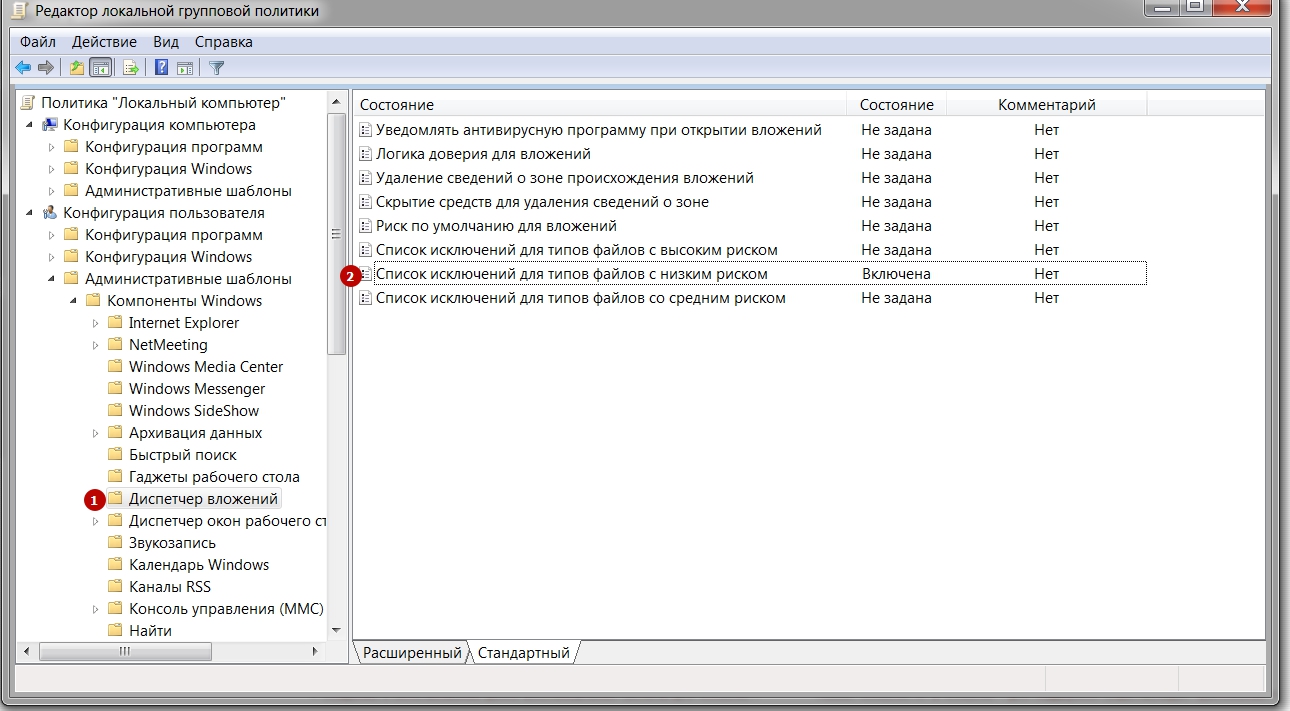1290x711 pixels.
Task: Open the 'Действие' menu
Action: [104, 42]
